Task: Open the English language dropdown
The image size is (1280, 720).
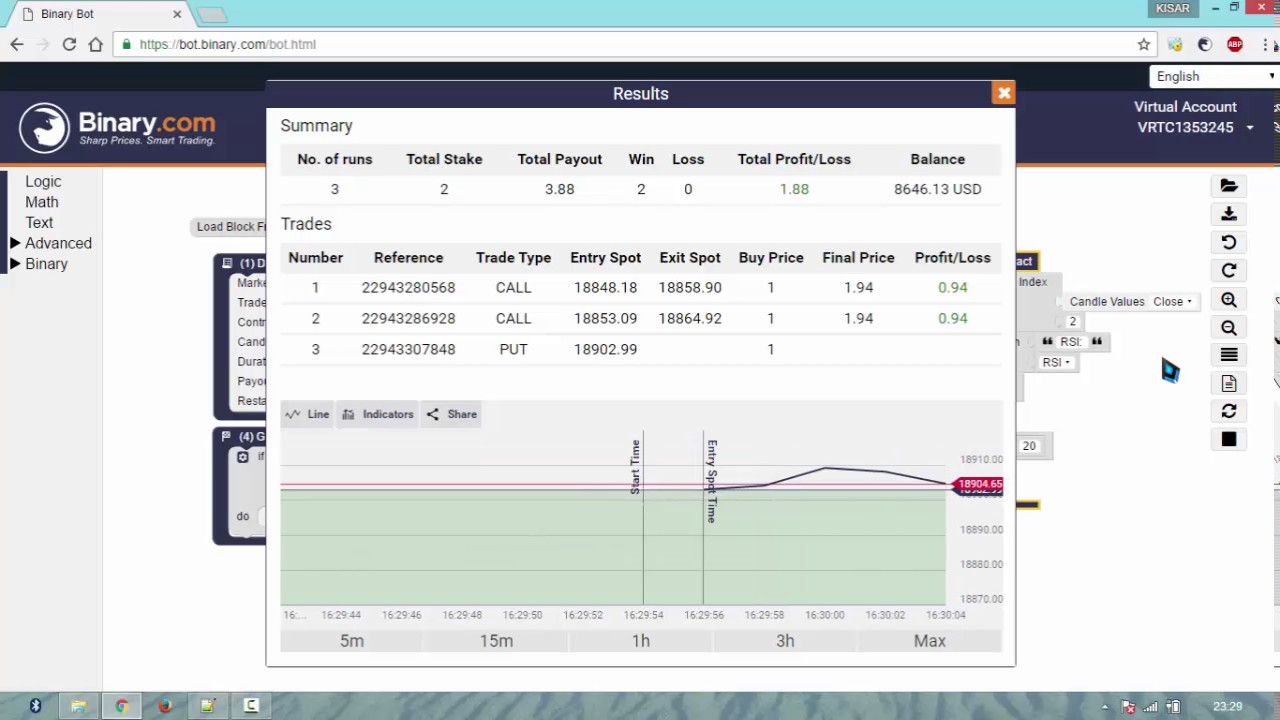Action: click(1215, 76)
